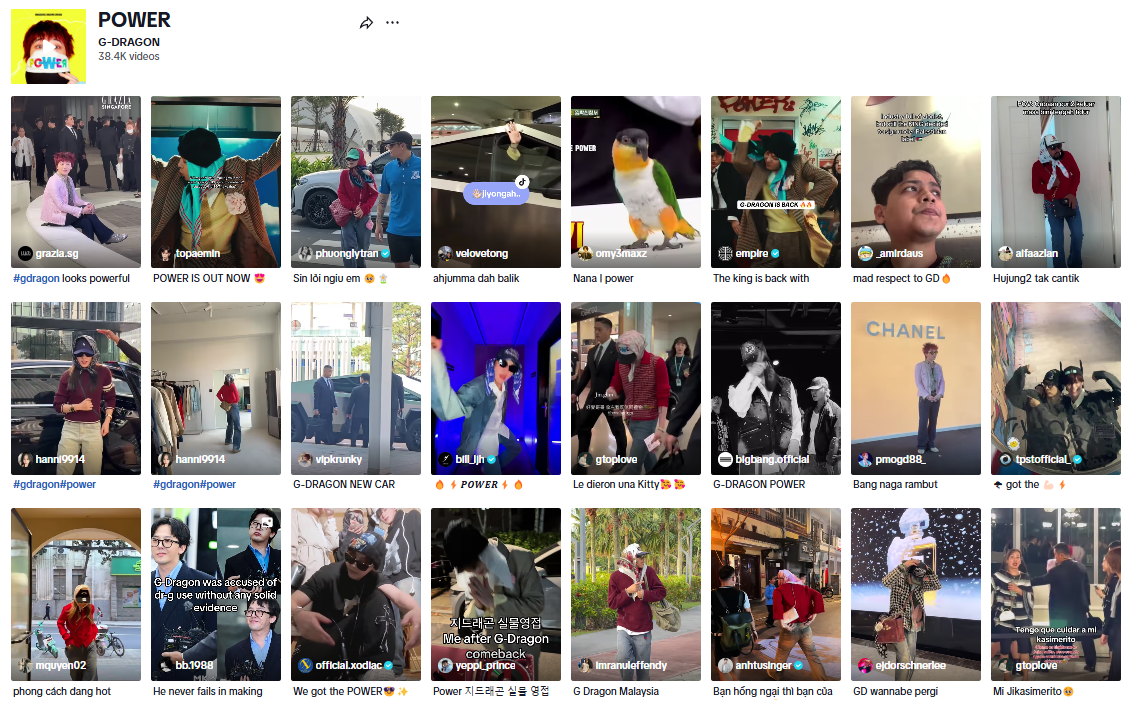Image resolution: width=1140 pixels, height=701 pixels.
Task: Click the username yeppi_prince
Action: click(485, 666)
